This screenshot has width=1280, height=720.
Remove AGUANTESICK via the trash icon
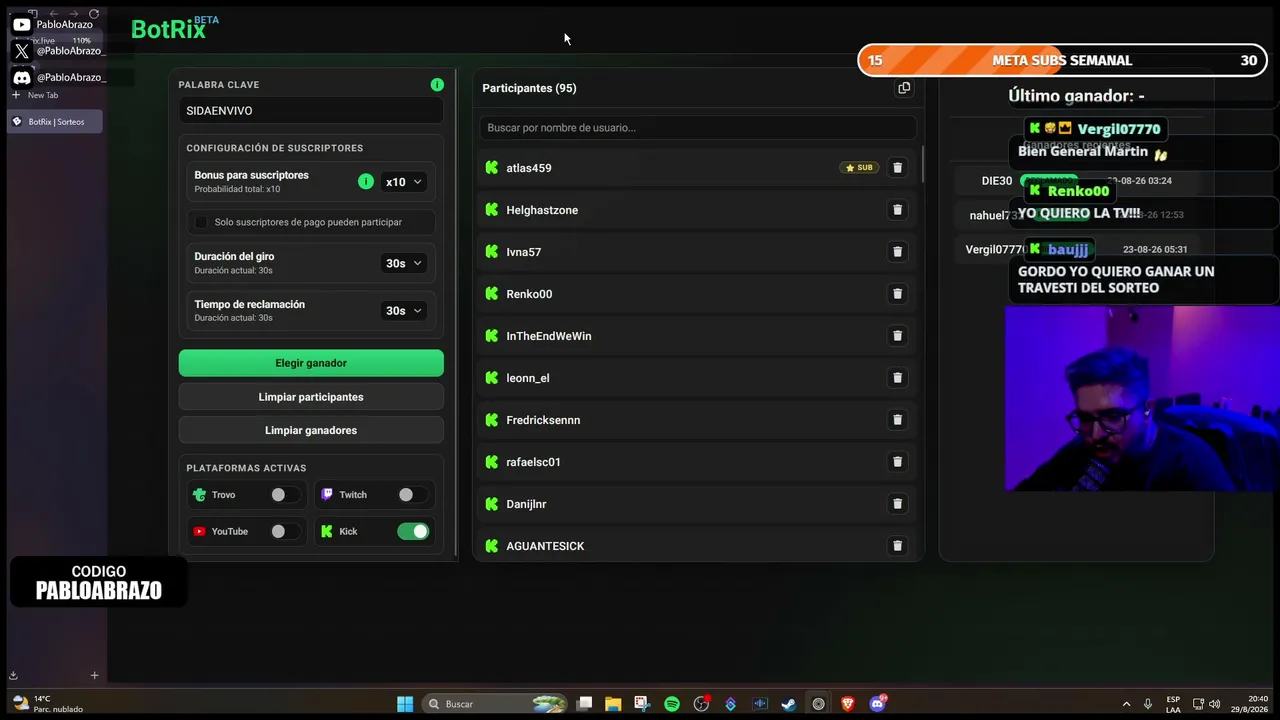[x=897, y=546]
